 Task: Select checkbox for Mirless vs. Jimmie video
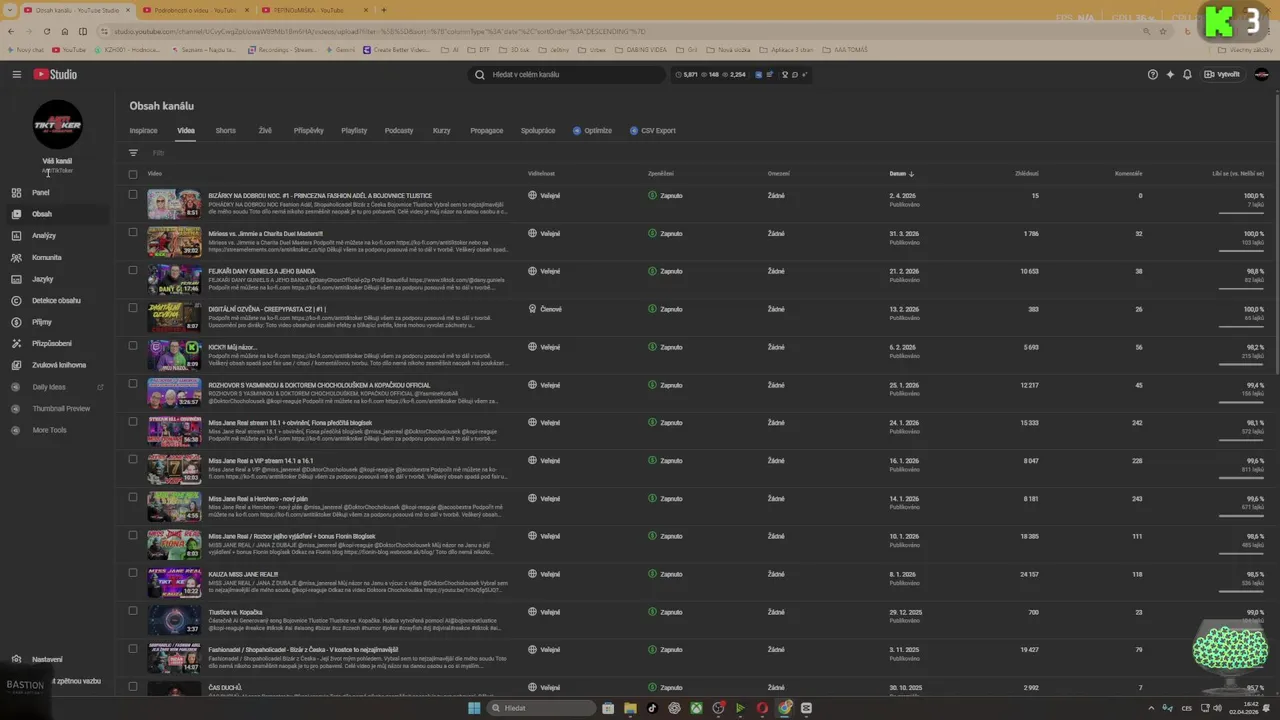133,232
